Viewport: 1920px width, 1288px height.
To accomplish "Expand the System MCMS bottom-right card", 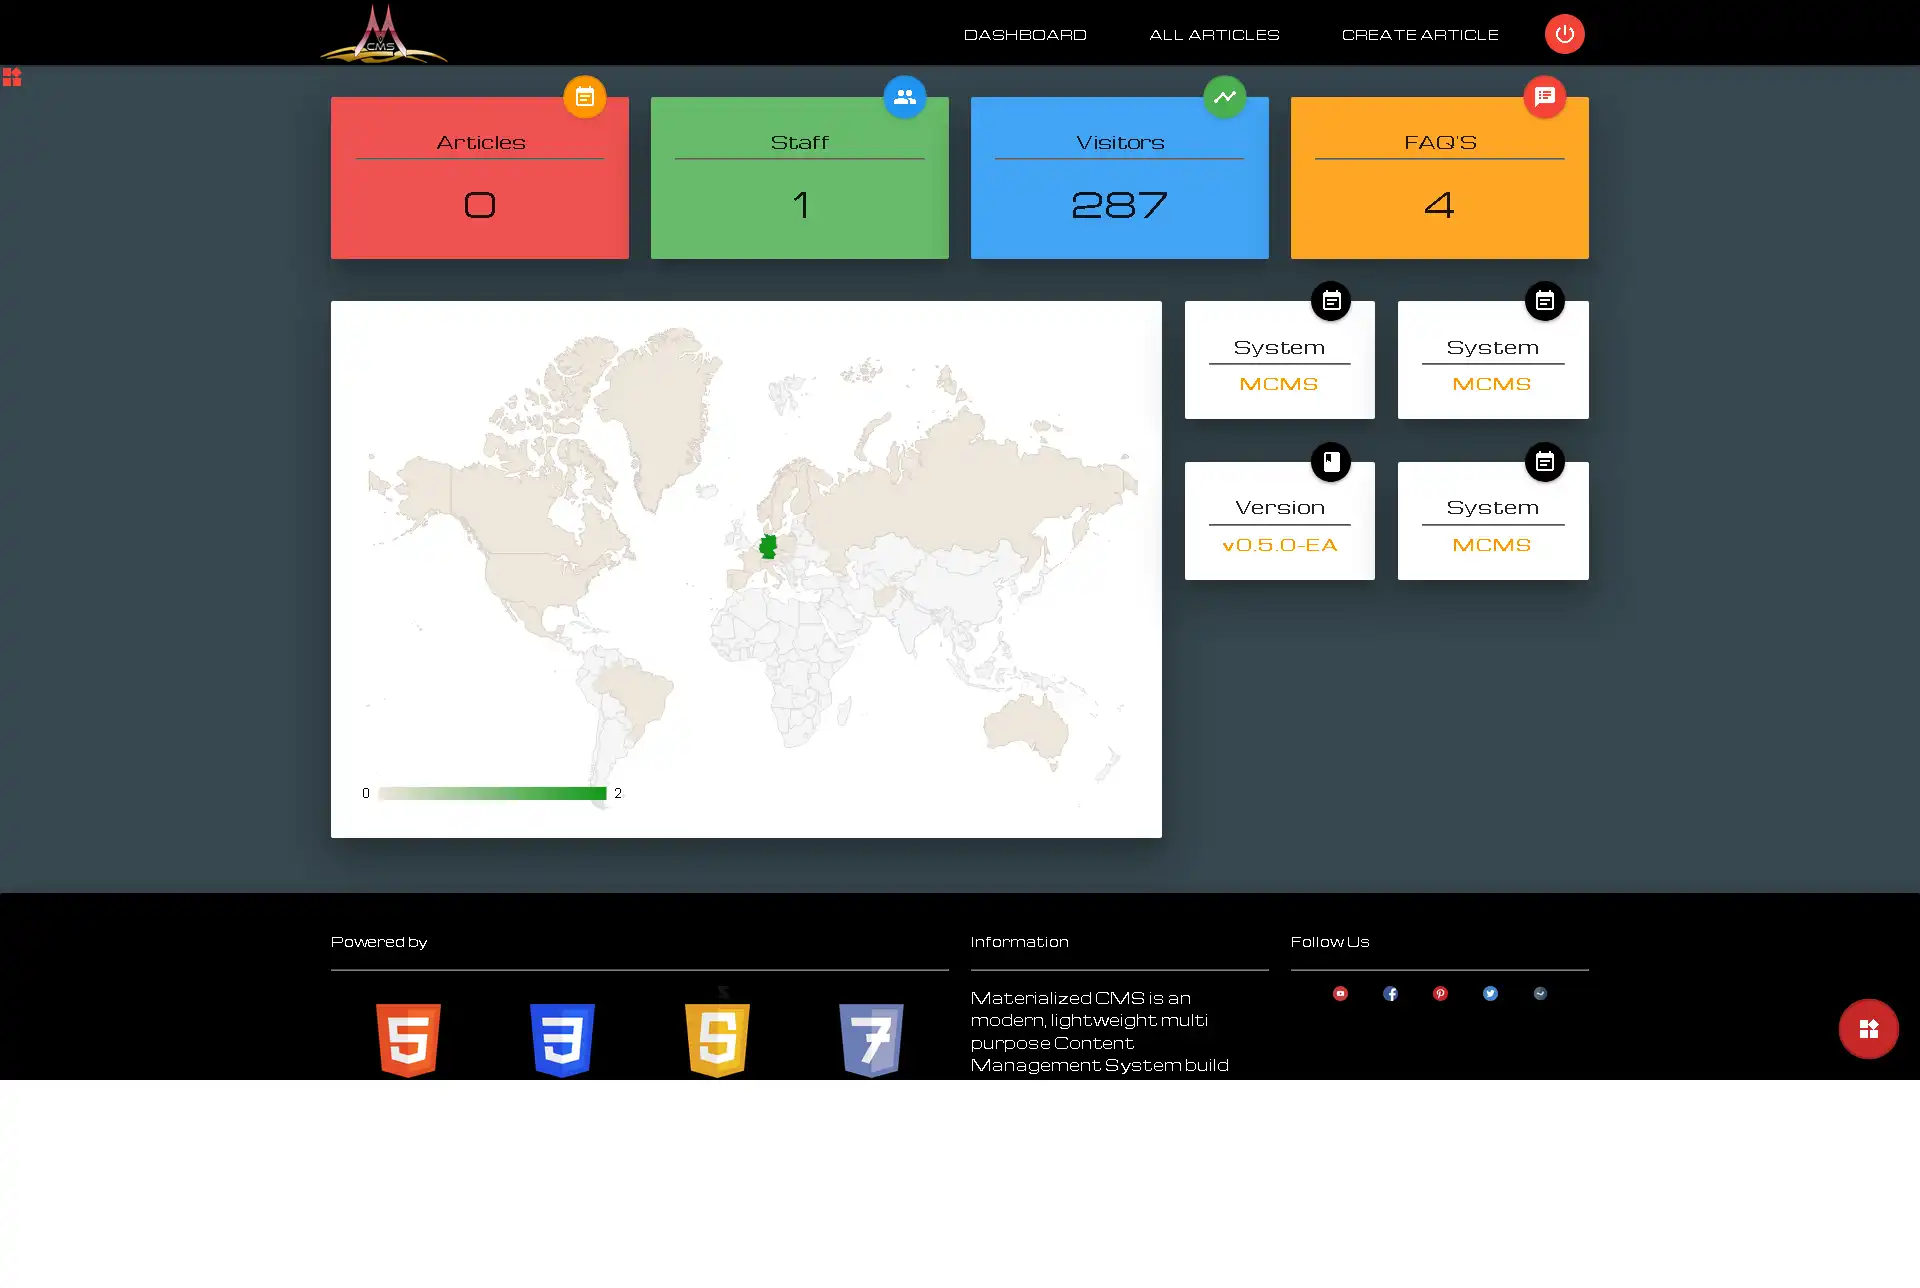I will (1543, 461).
